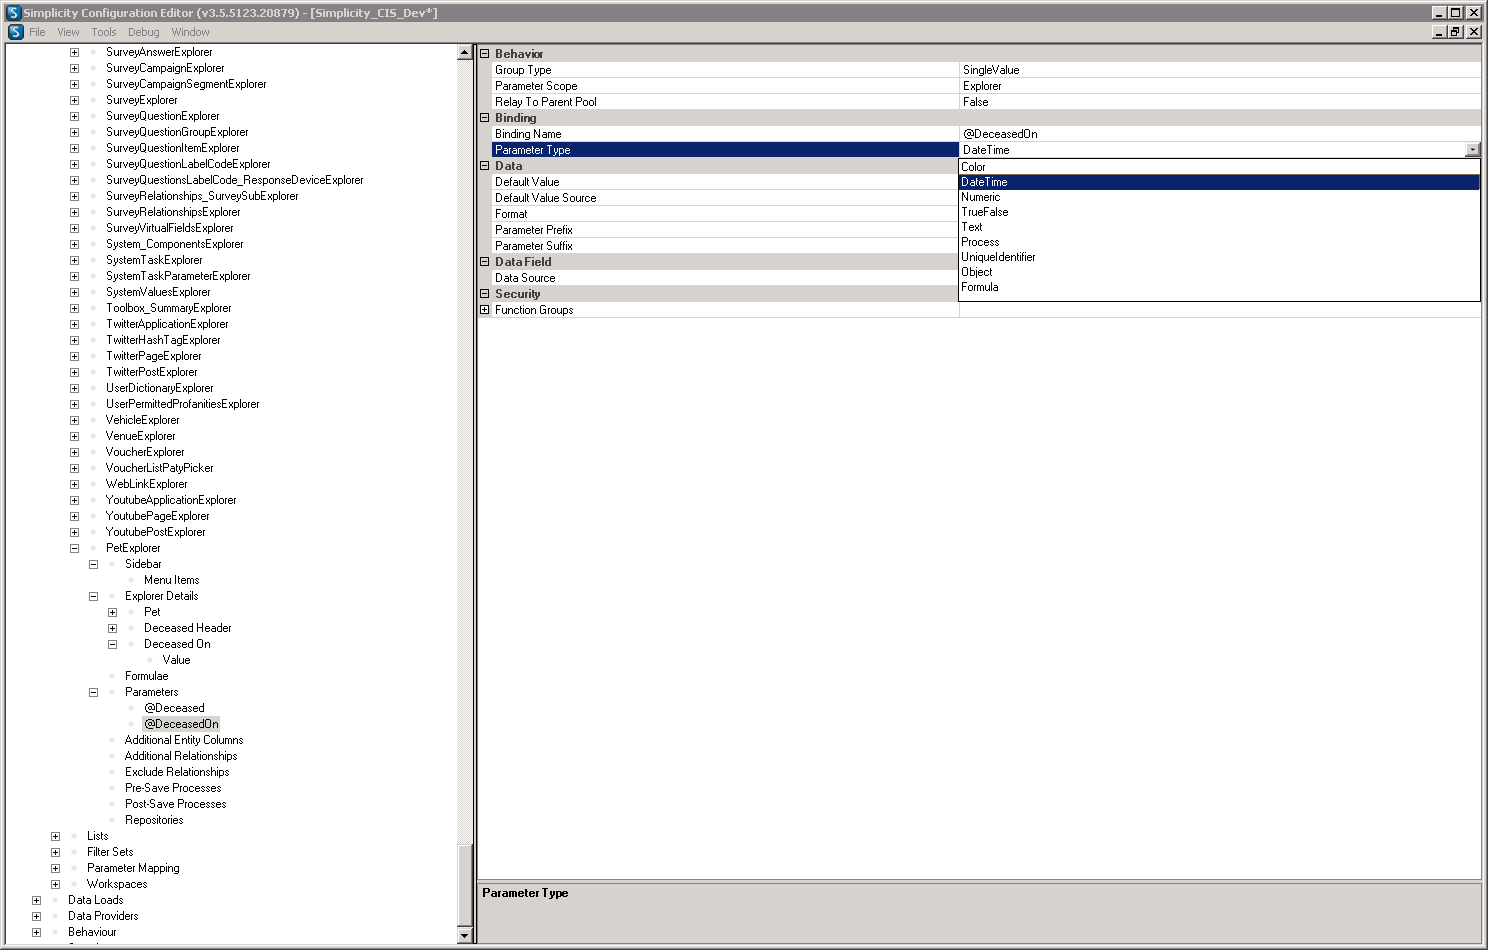Select the Repositories node
This screenshot has height=950, width=1488.
154,820
